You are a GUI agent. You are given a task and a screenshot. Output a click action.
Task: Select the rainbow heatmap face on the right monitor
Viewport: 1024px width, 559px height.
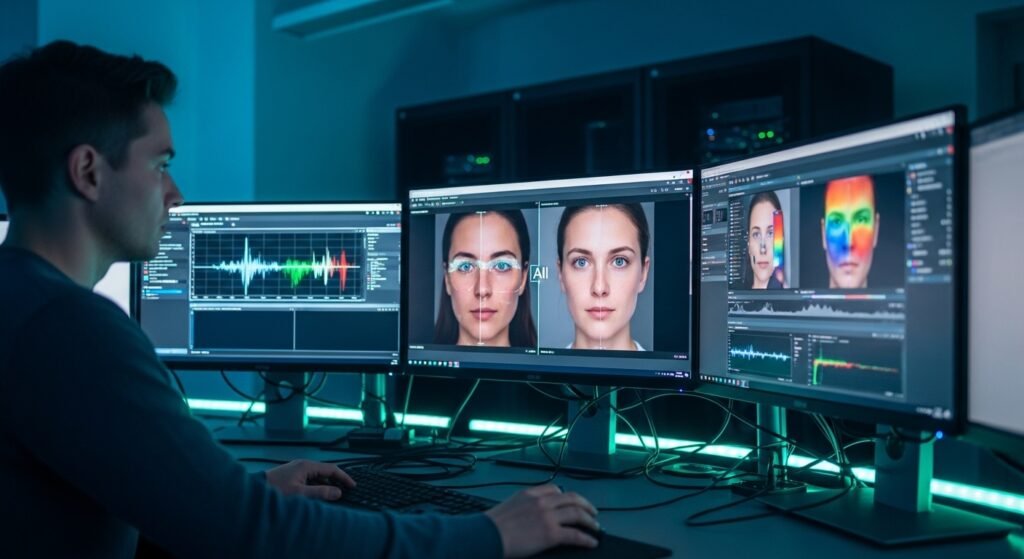849,231
